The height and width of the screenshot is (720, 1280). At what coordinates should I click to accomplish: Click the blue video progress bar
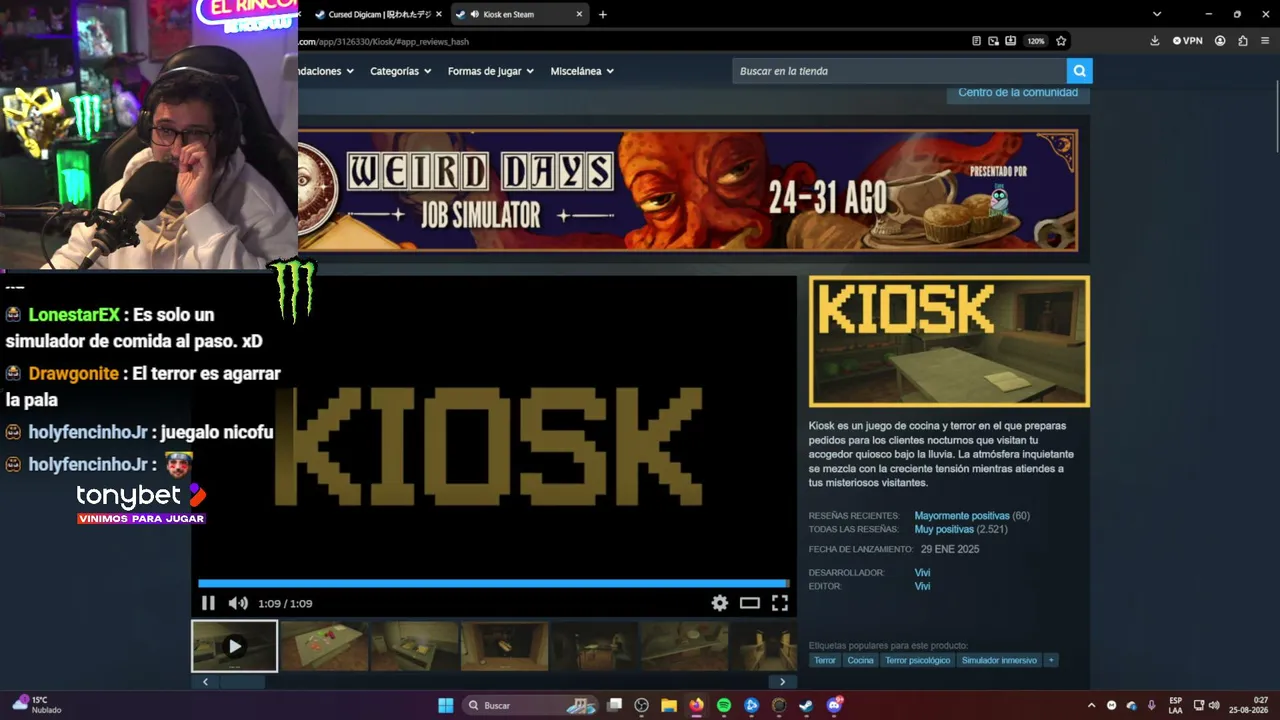click(x=493, y=583)
